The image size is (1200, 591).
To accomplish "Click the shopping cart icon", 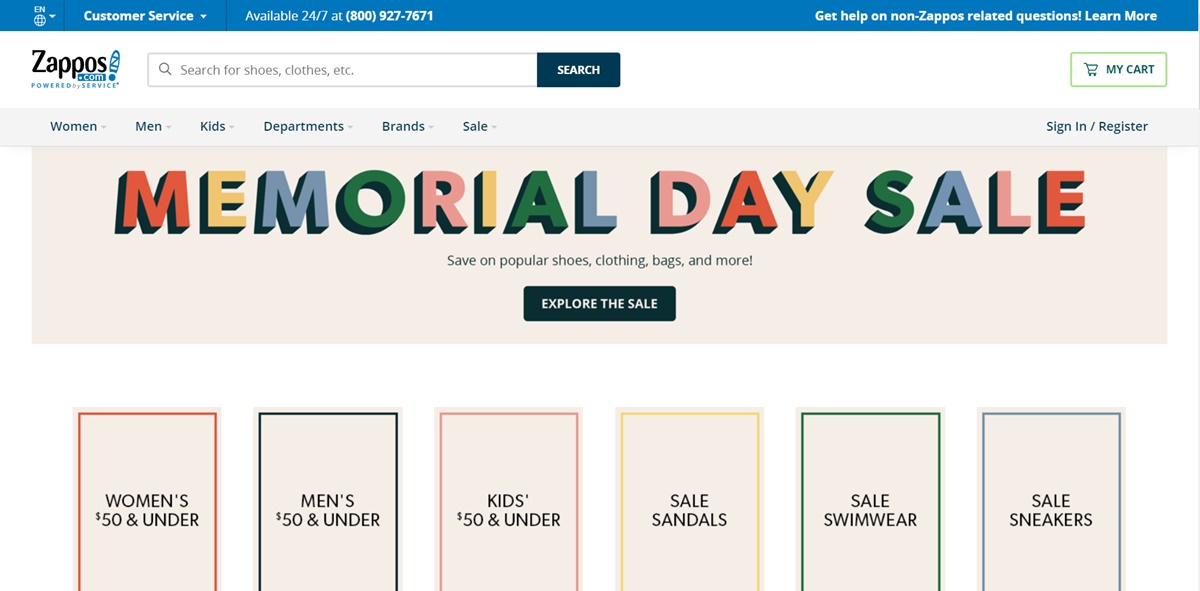I will point(1090,70).
